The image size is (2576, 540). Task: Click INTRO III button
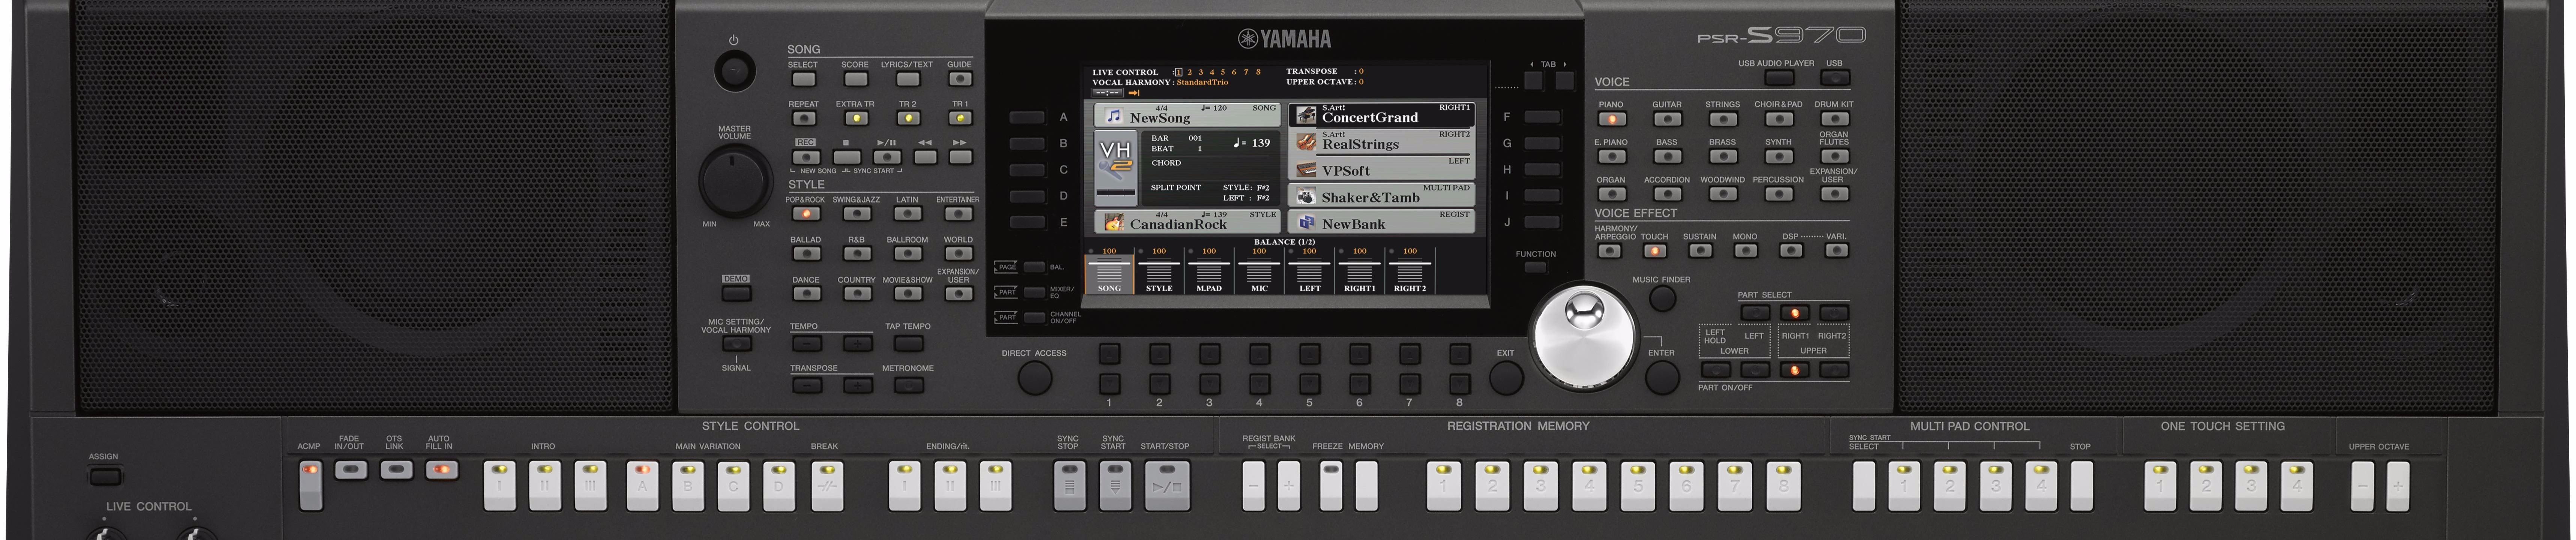590,486
